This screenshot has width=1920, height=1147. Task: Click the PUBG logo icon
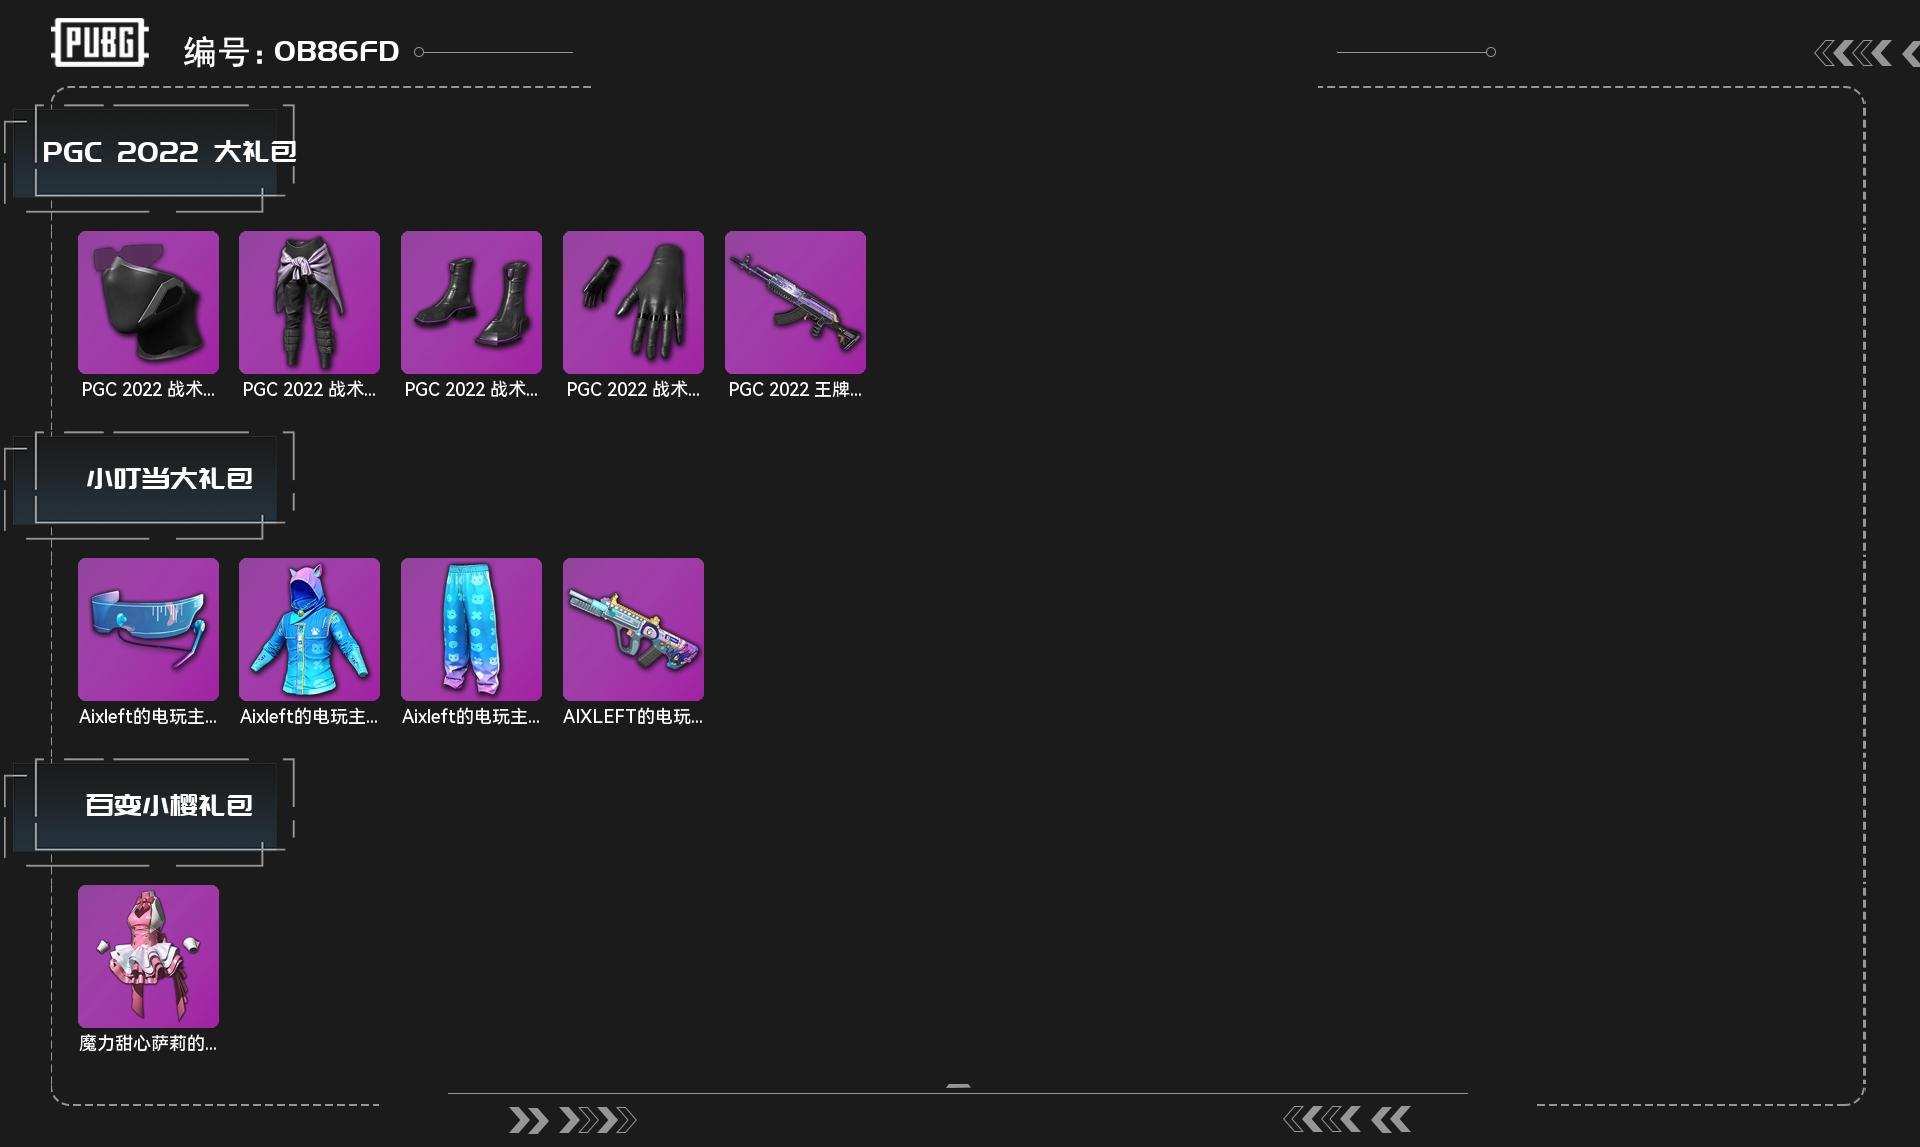pos(100,43)
